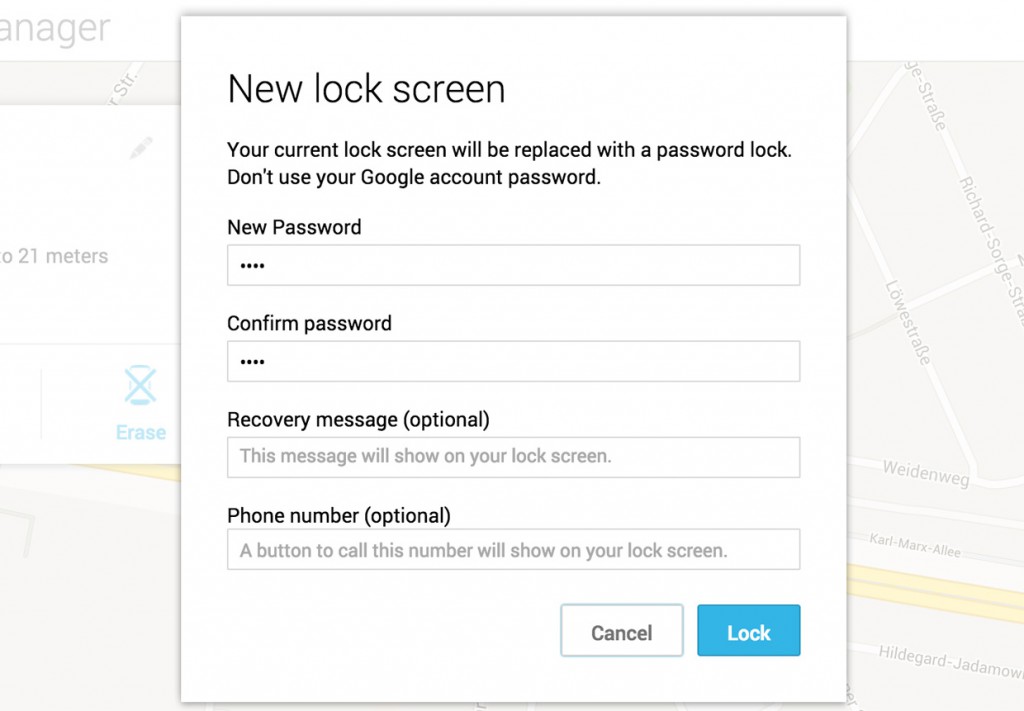Click the pencil rename icon
This screenshot has width=1024, height=711.
click(x=141, y=148)
